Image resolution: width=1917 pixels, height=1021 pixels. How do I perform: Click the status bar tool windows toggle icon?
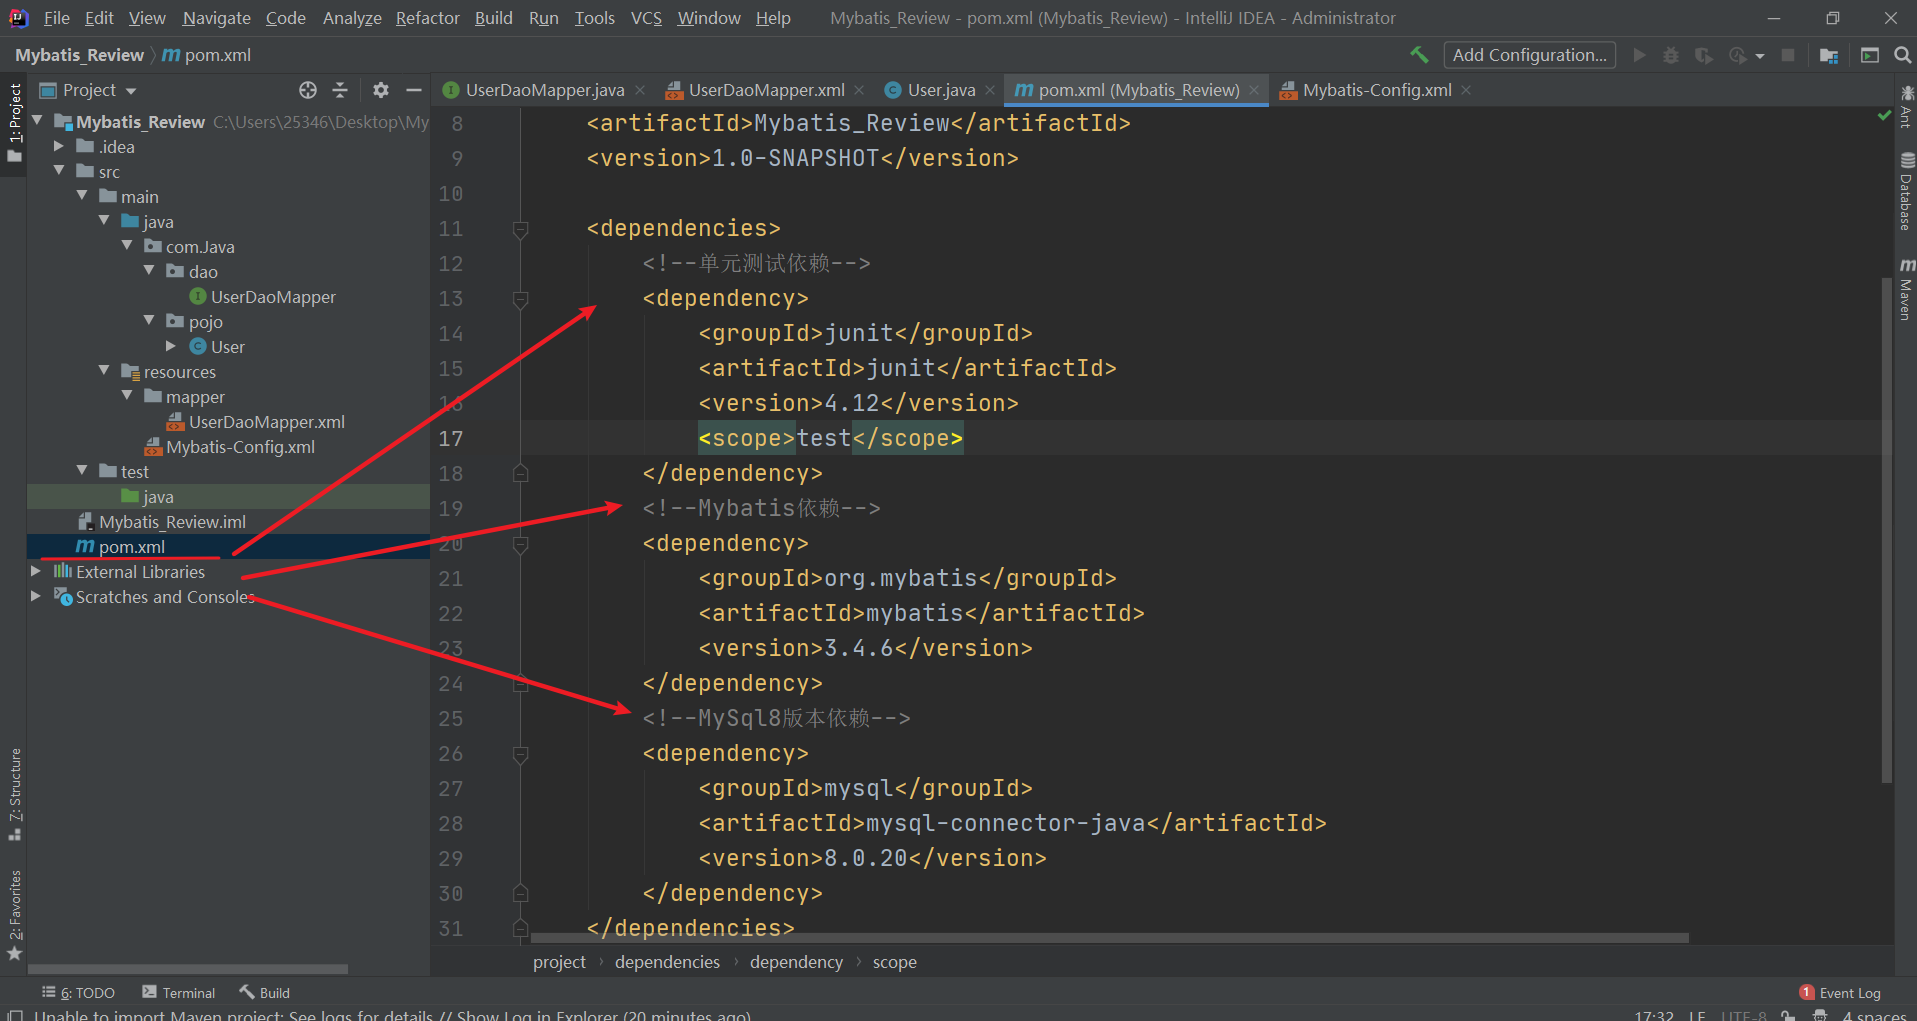[x=15, y=1014]
